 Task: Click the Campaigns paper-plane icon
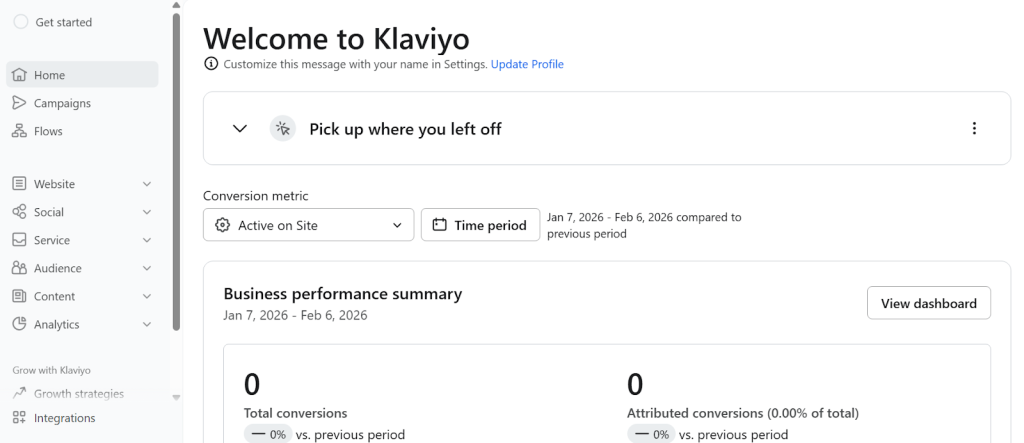click(19, 103)
